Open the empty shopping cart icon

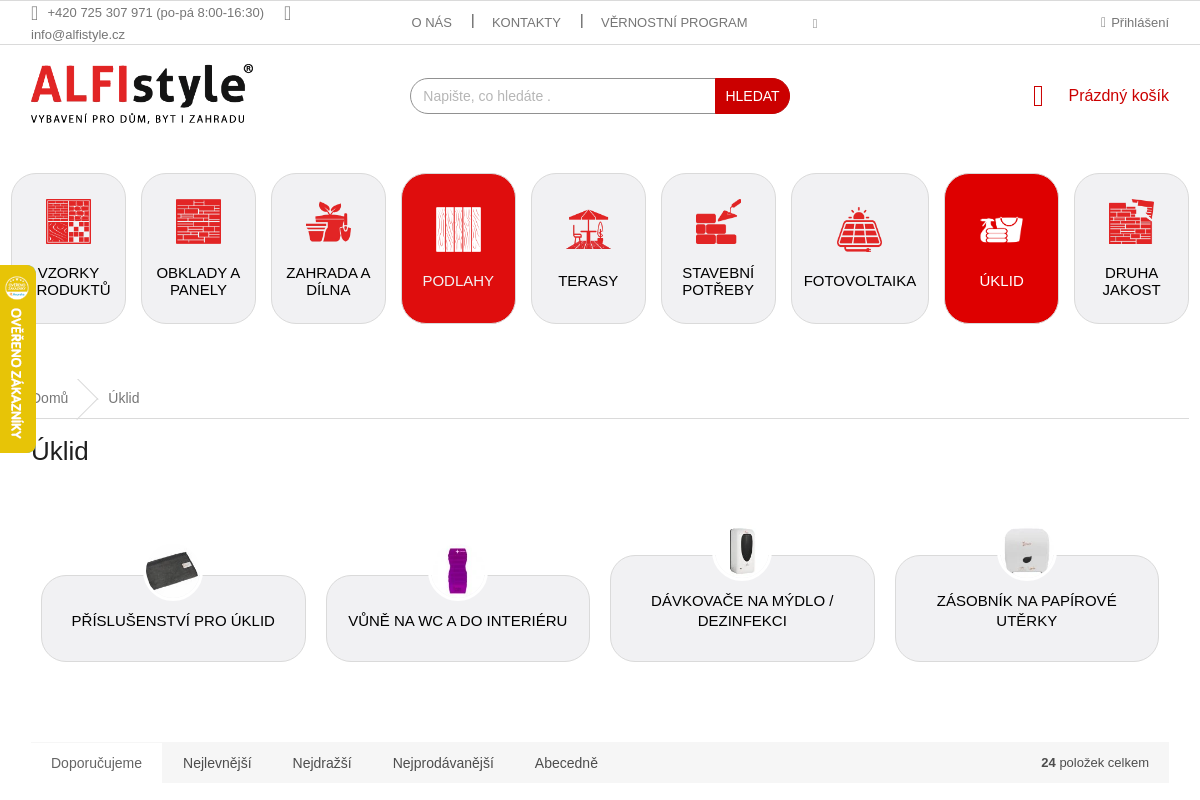tap(1038, 96)
